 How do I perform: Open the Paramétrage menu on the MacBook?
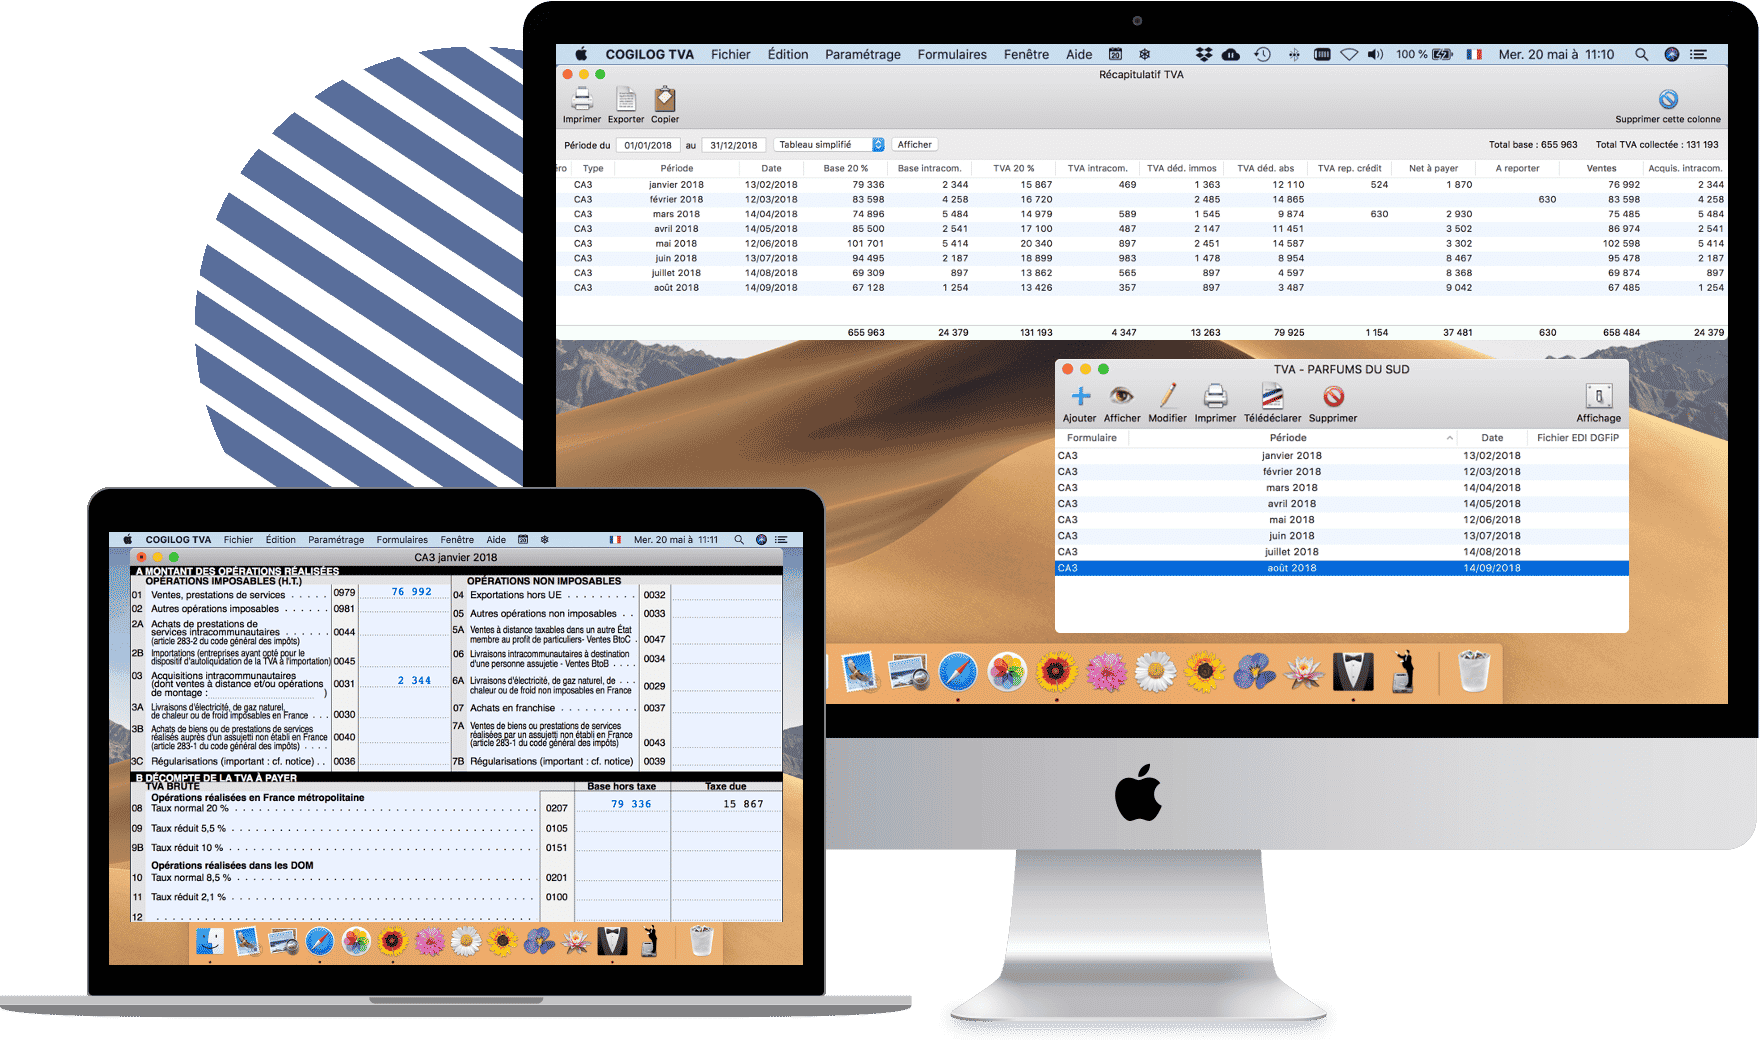336,540
